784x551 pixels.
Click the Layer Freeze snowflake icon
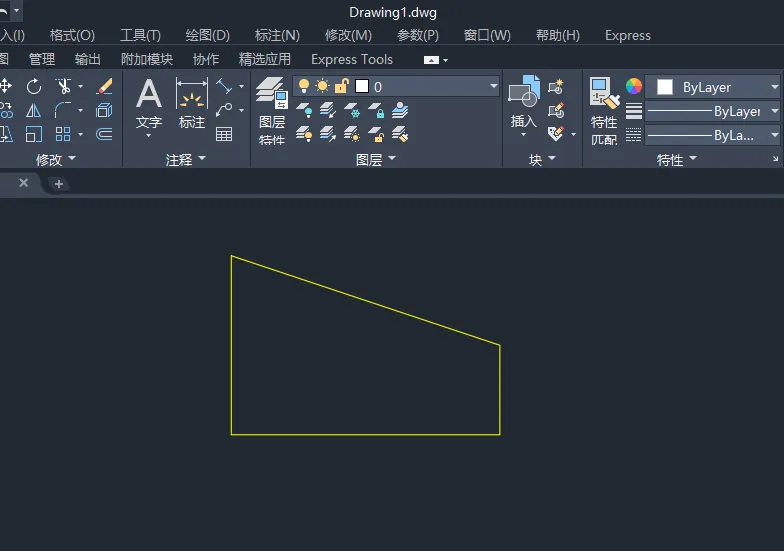point(352,110)
